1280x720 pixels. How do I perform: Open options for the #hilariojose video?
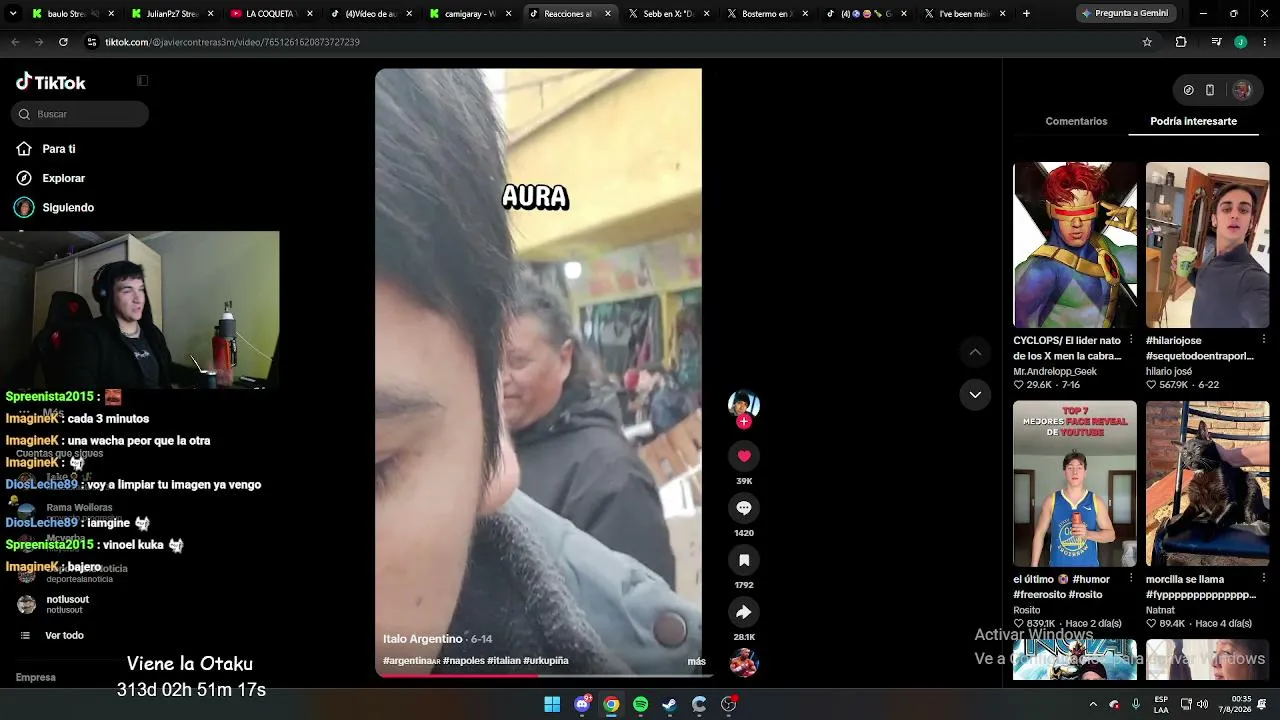pos(1264,340)
